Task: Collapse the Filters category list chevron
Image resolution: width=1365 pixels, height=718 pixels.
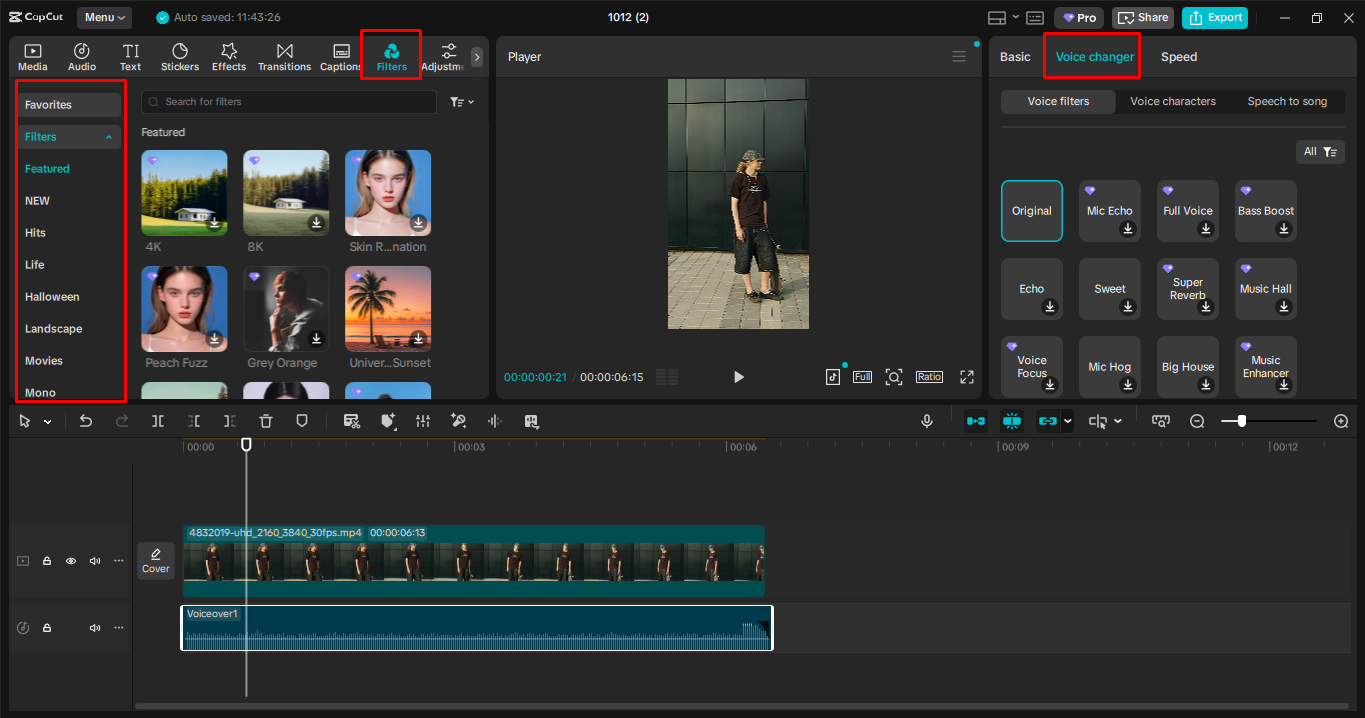Action: [x=108, y=136]
